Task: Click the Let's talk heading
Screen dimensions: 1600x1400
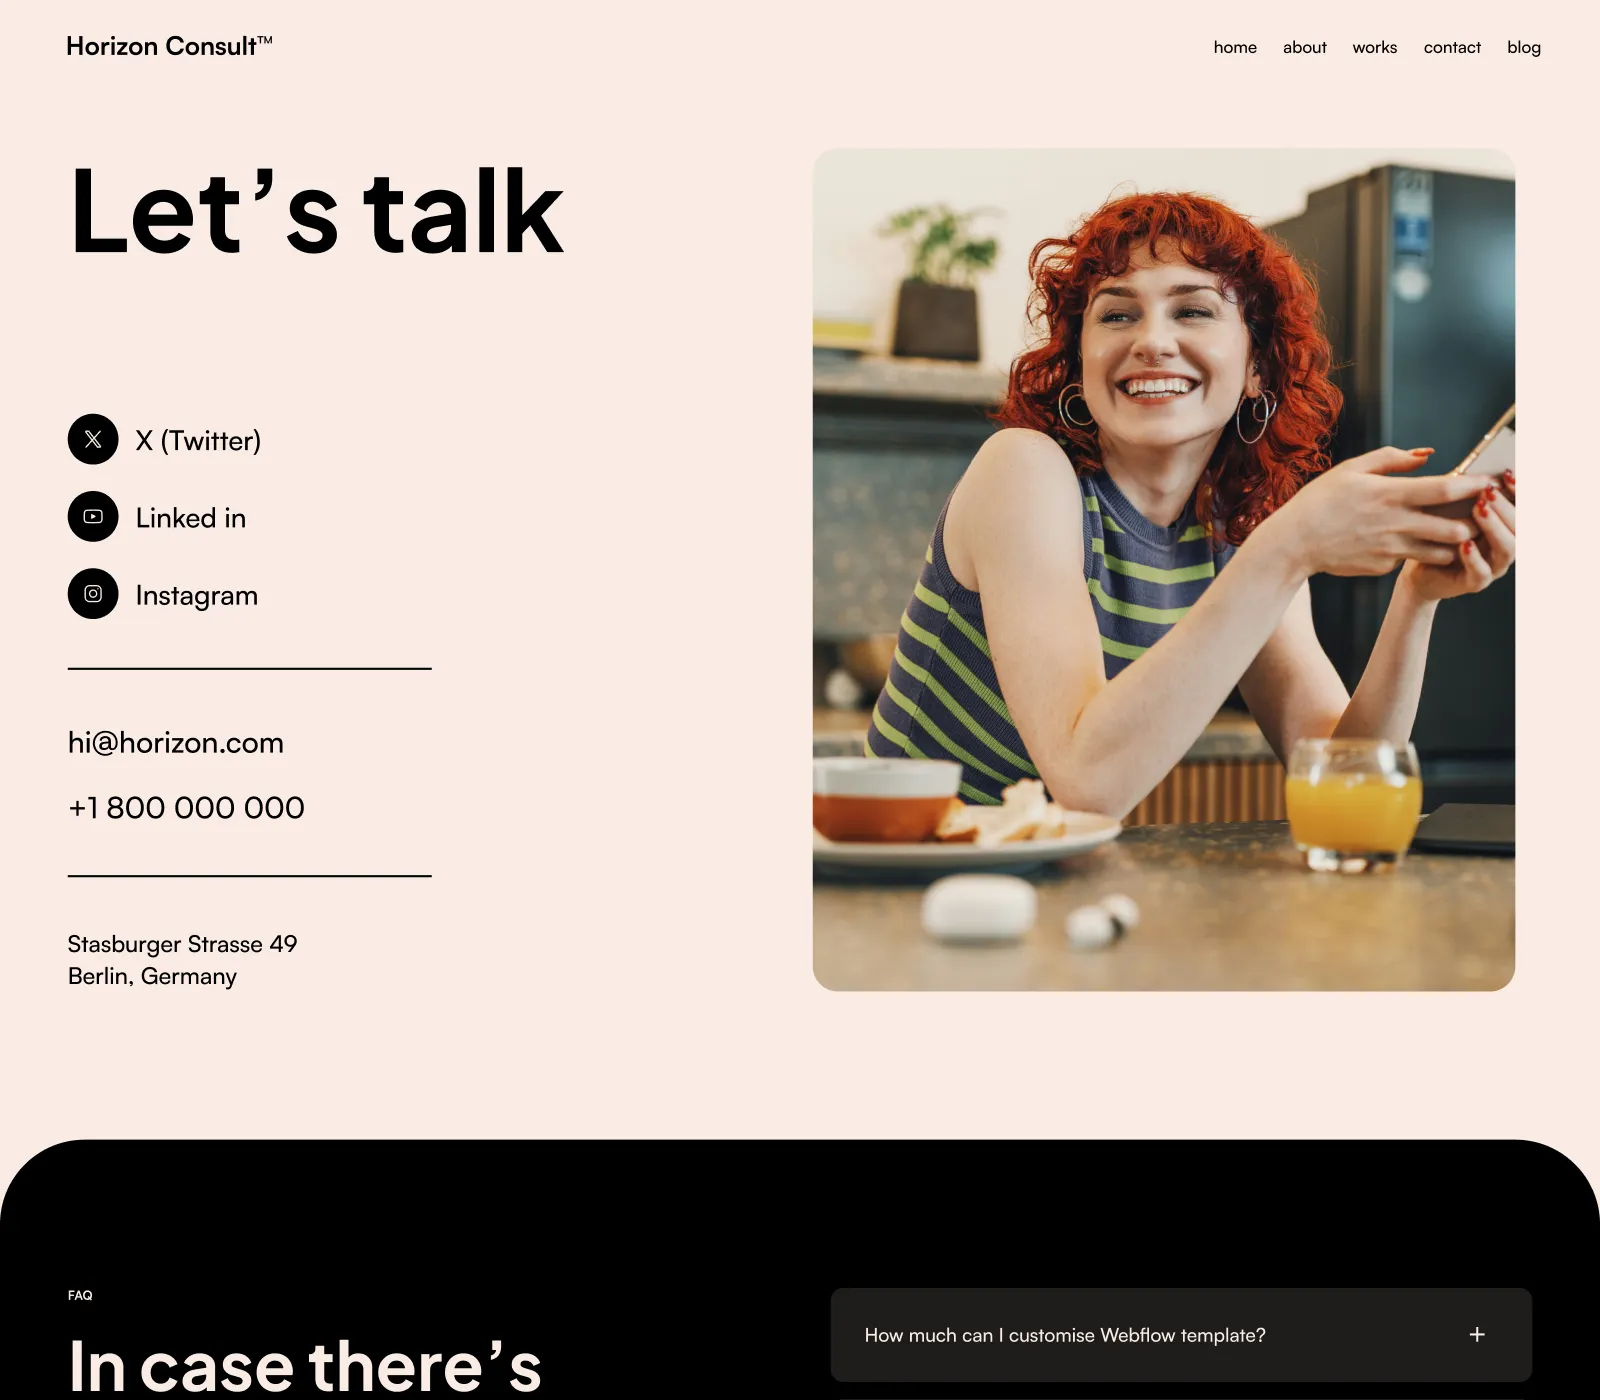Action: (317, 213)
